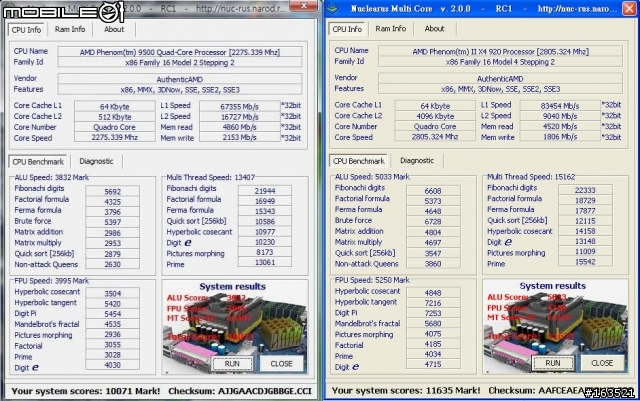Click the Non-attack Queens value 3860
Image resolution: width=640 pixels, height=401 pixels.
click(x=433, y=263)
